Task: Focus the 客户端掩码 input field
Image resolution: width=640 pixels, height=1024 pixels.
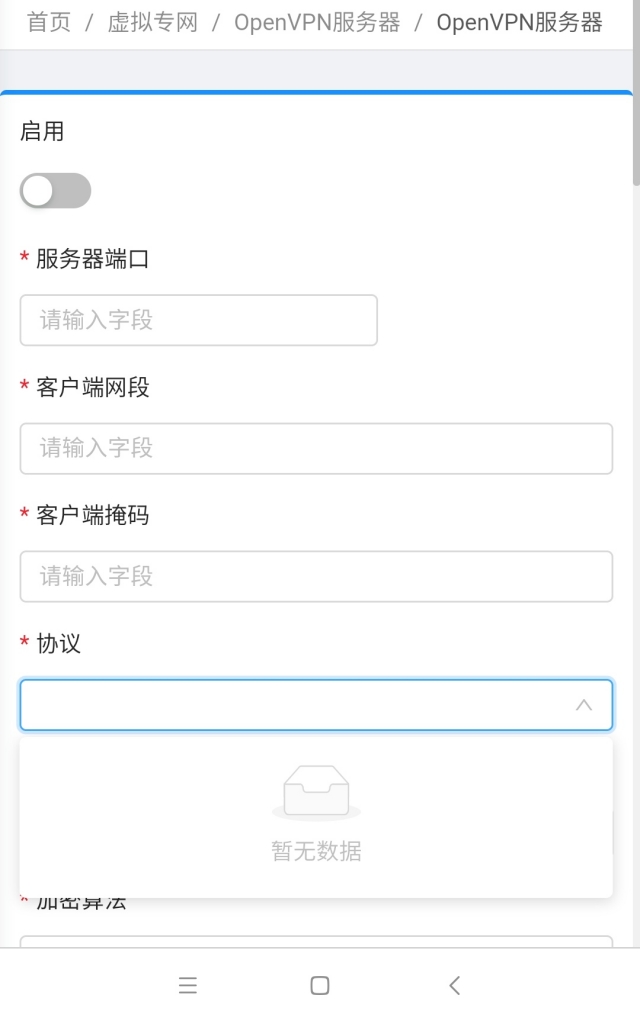Action: pyautogui.click(x=316, y=576)
